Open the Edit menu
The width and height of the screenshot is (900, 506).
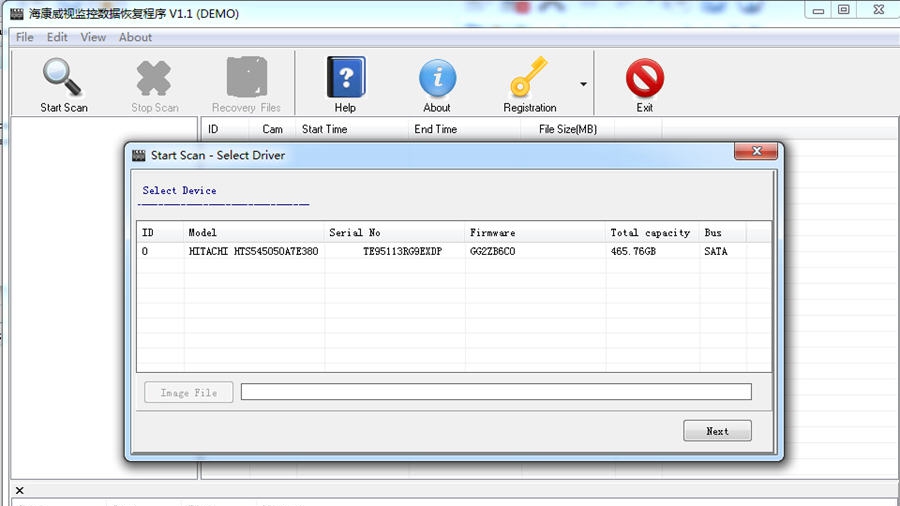point(57,37)
